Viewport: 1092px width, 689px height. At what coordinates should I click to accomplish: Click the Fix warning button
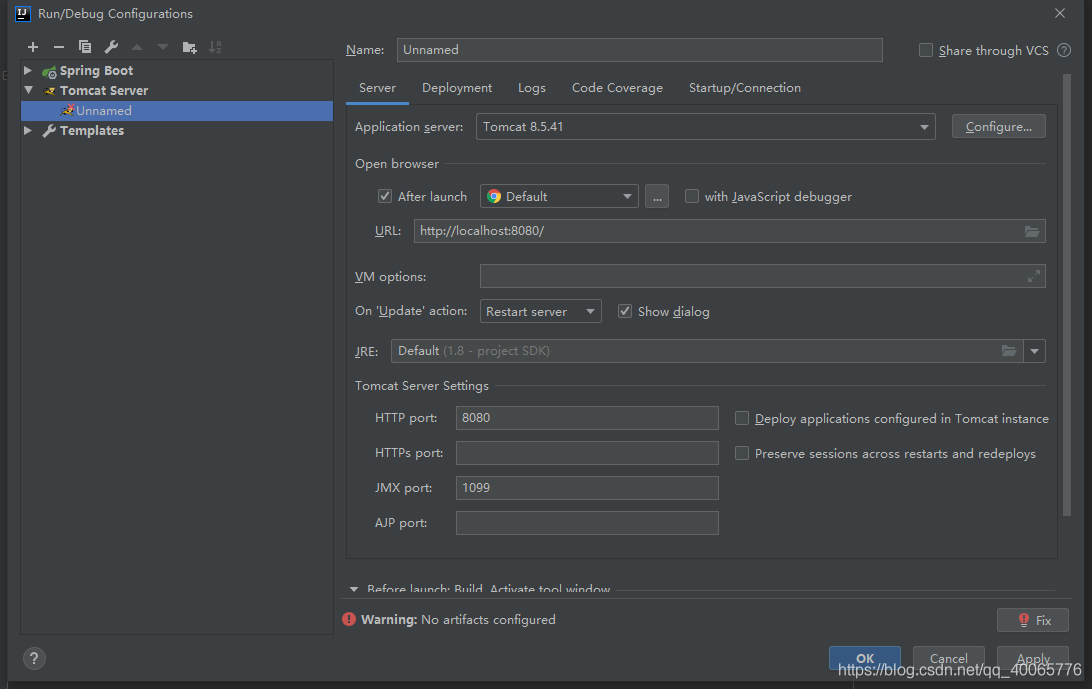coord(1032,620)
